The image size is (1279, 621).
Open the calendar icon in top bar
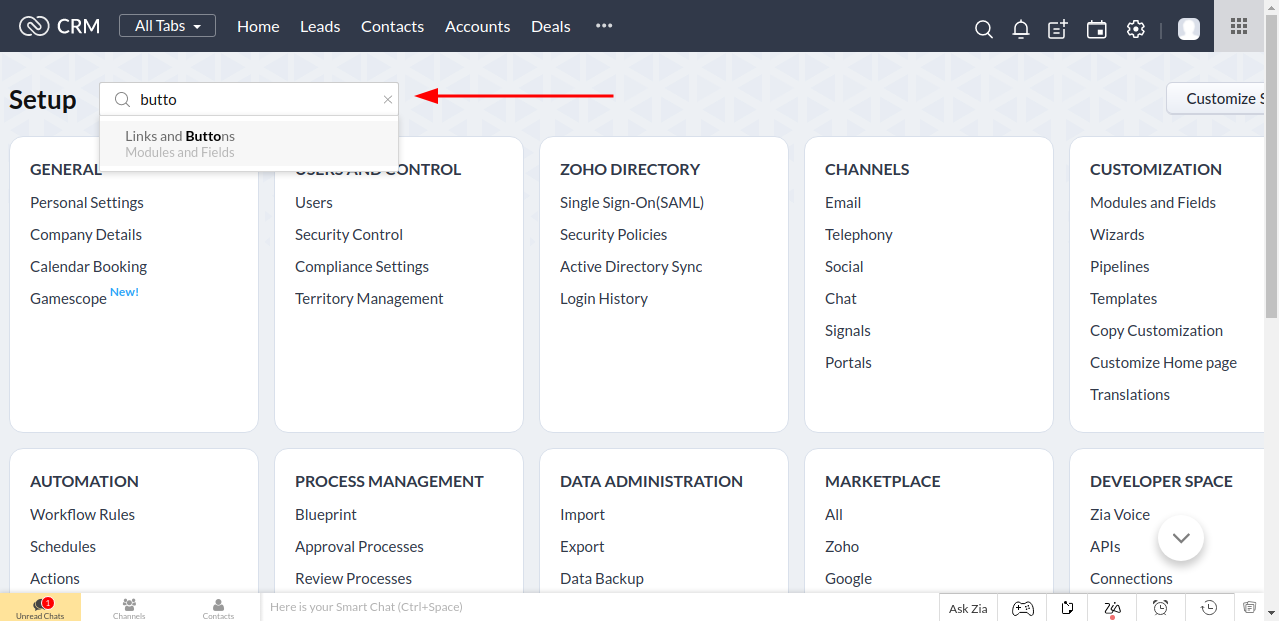(1097, 29)
